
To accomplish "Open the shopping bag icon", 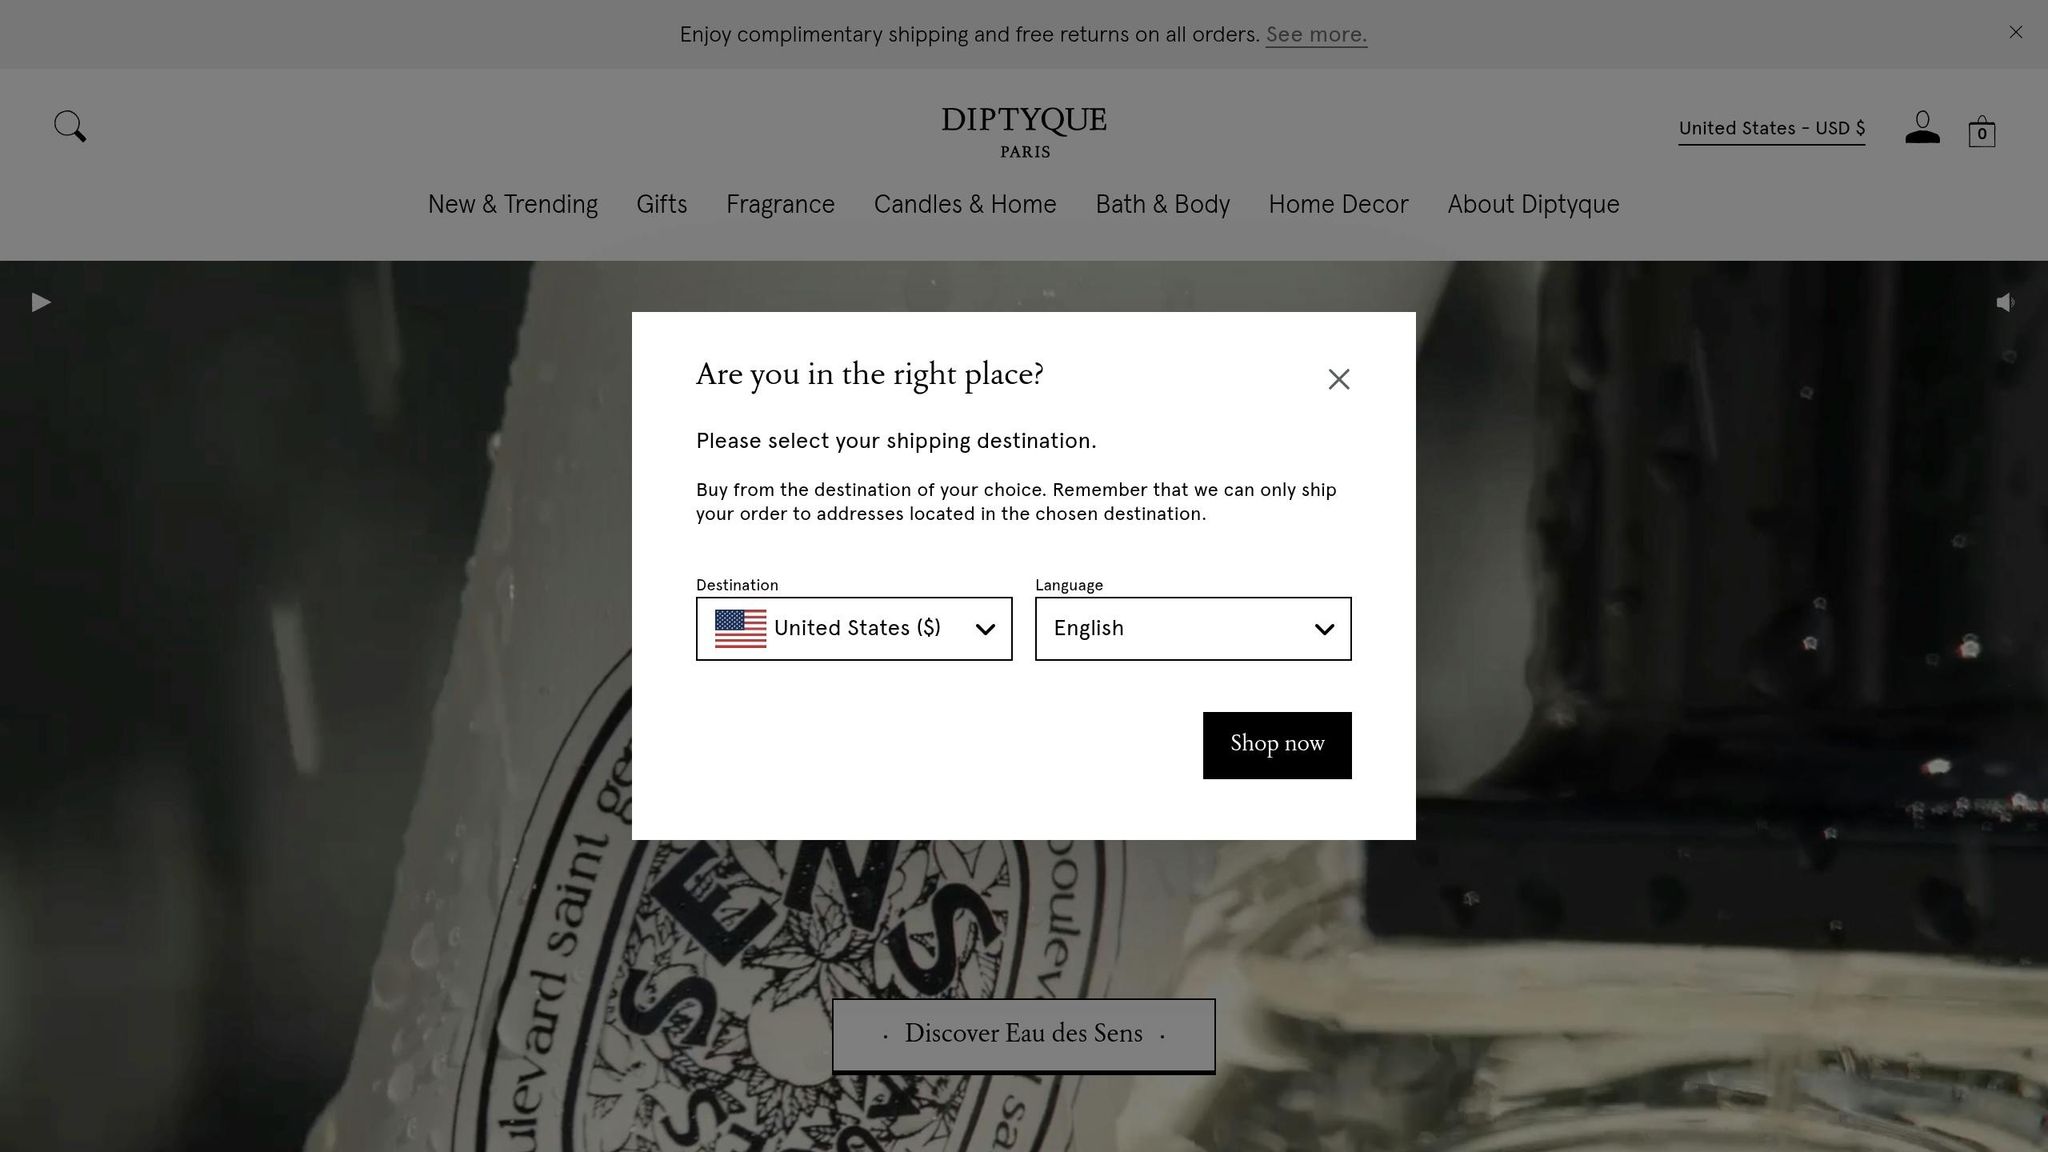I will [1981, 131].
